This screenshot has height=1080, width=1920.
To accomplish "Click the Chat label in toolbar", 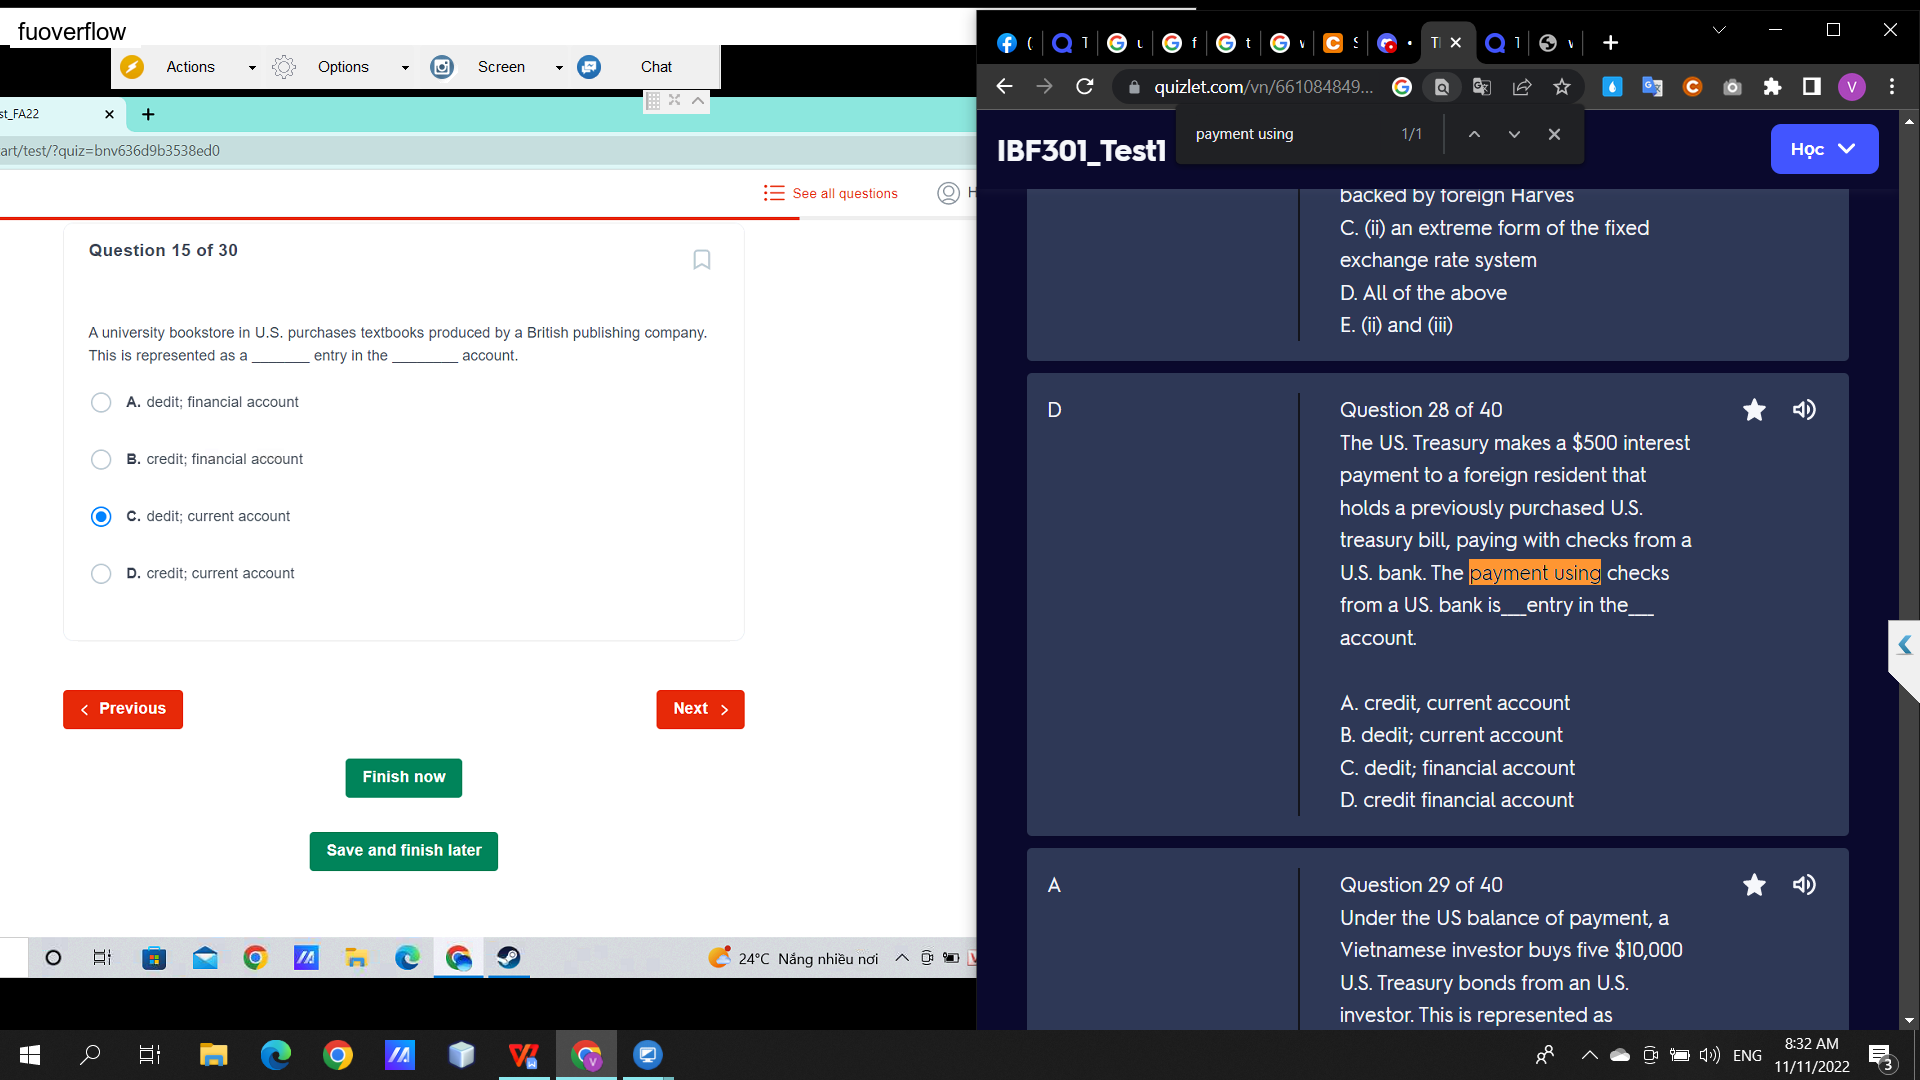I will pyautogui.click(x=656, y=67).
